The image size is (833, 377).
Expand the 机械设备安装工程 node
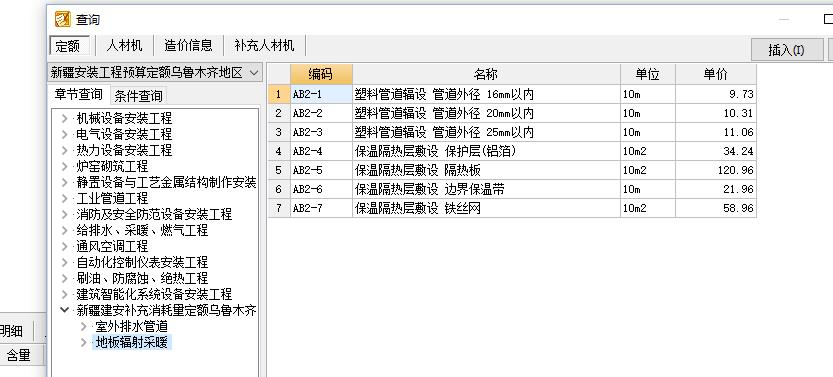click(x=65, y=118)
